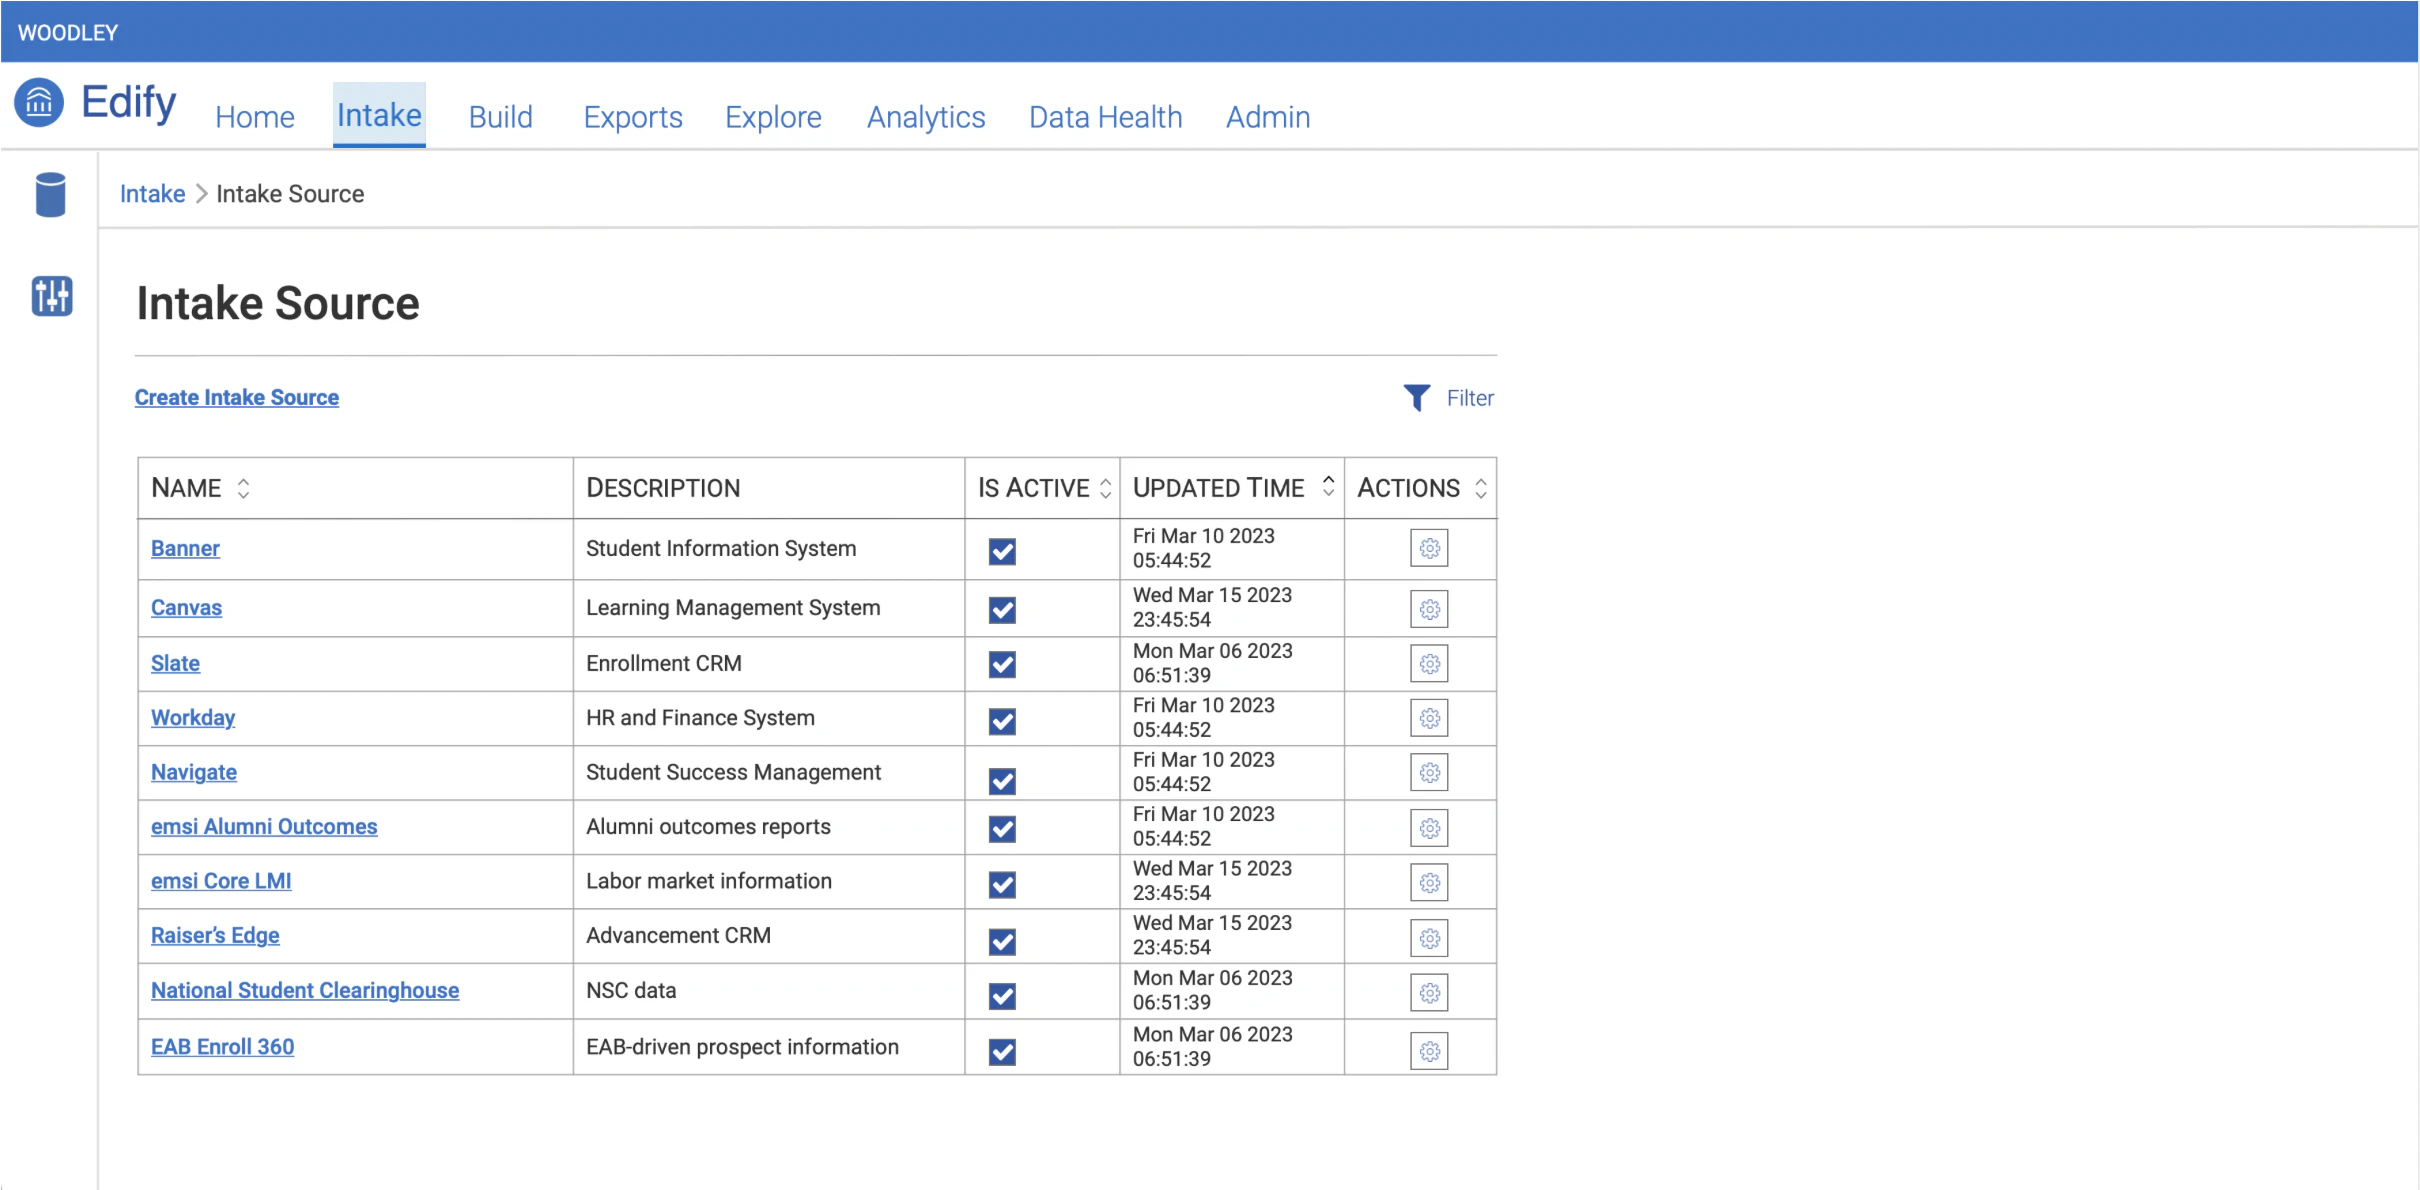The image size is (2420, 1190).
Task: Open the Data Health section
Action: click(1104, 117)
